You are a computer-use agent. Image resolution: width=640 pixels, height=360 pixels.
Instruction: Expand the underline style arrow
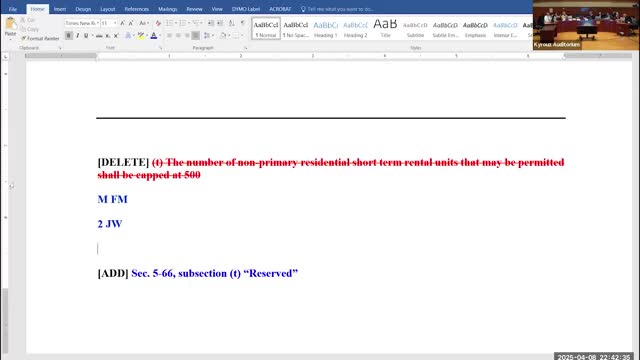click(x=92, y=36)
